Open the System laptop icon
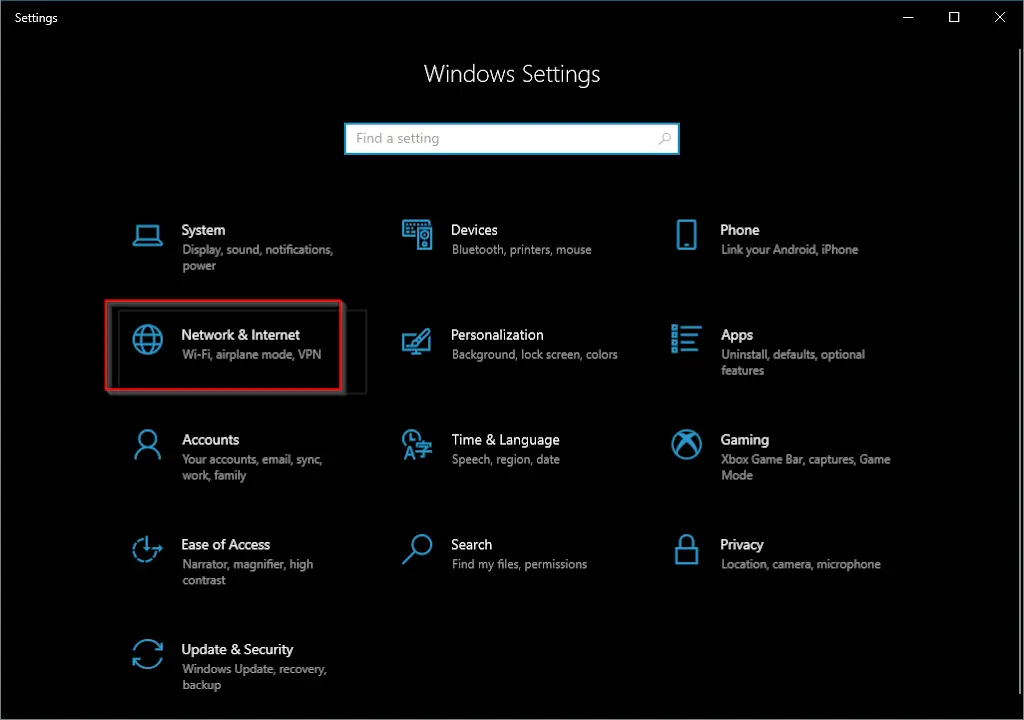1024x720 pixels. (148, 236)
